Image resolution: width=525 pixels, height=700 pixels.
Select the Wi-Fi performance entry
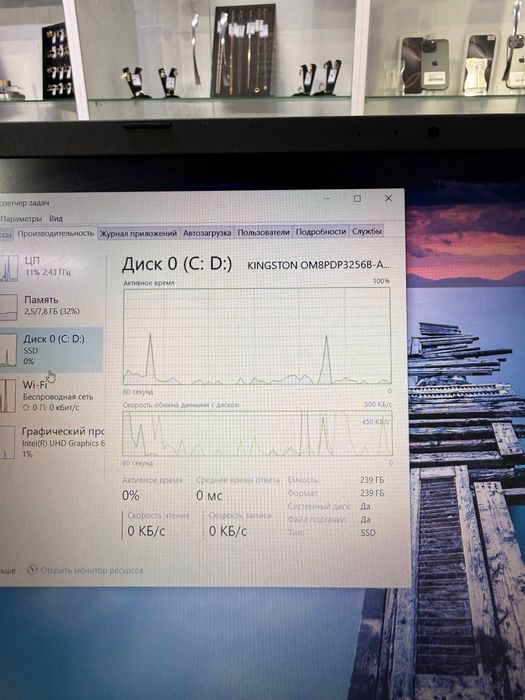tap(51, 396)
